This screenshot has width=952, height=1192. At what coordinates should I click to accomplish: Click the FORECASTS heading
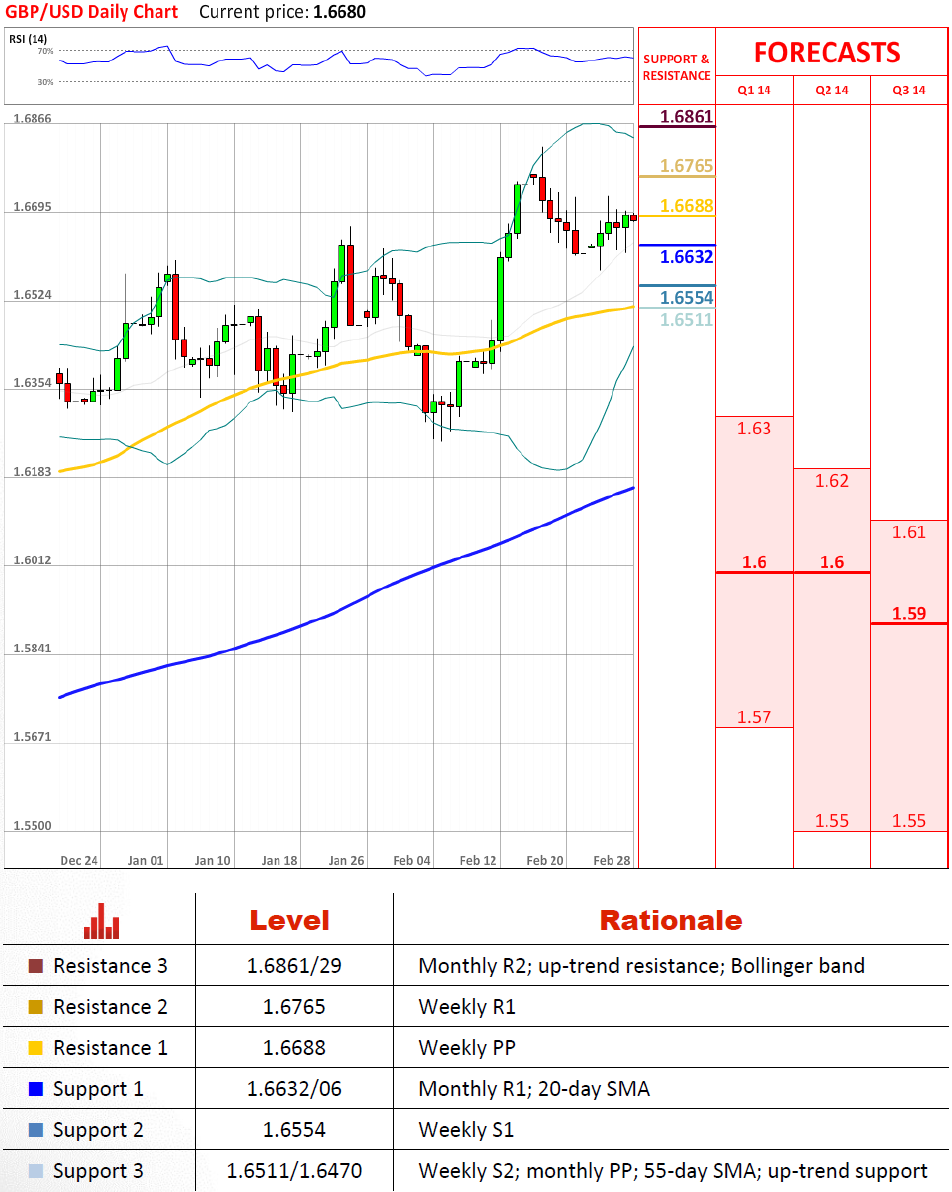(x=827, y=52)
